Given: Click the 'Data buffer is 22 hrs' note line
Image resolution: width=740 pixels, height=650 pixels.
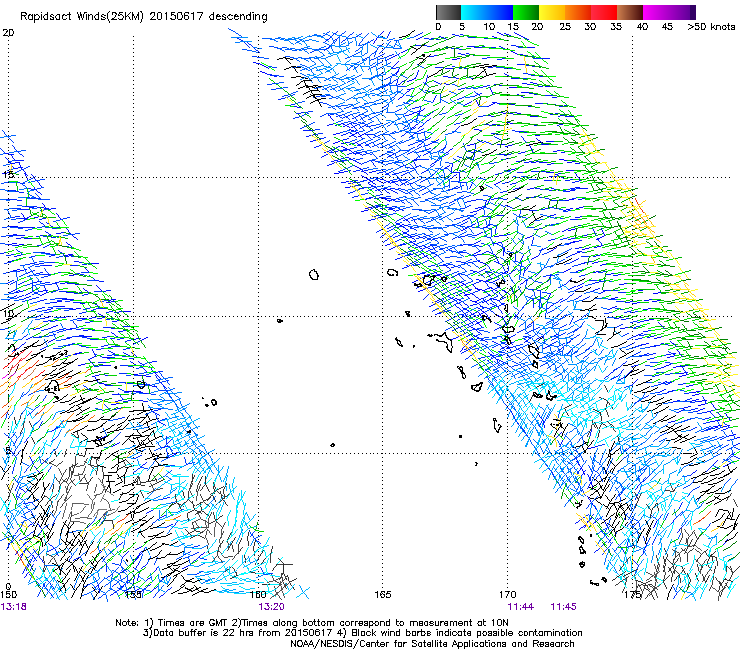Looking at the screenshot, I should point(362,633).
